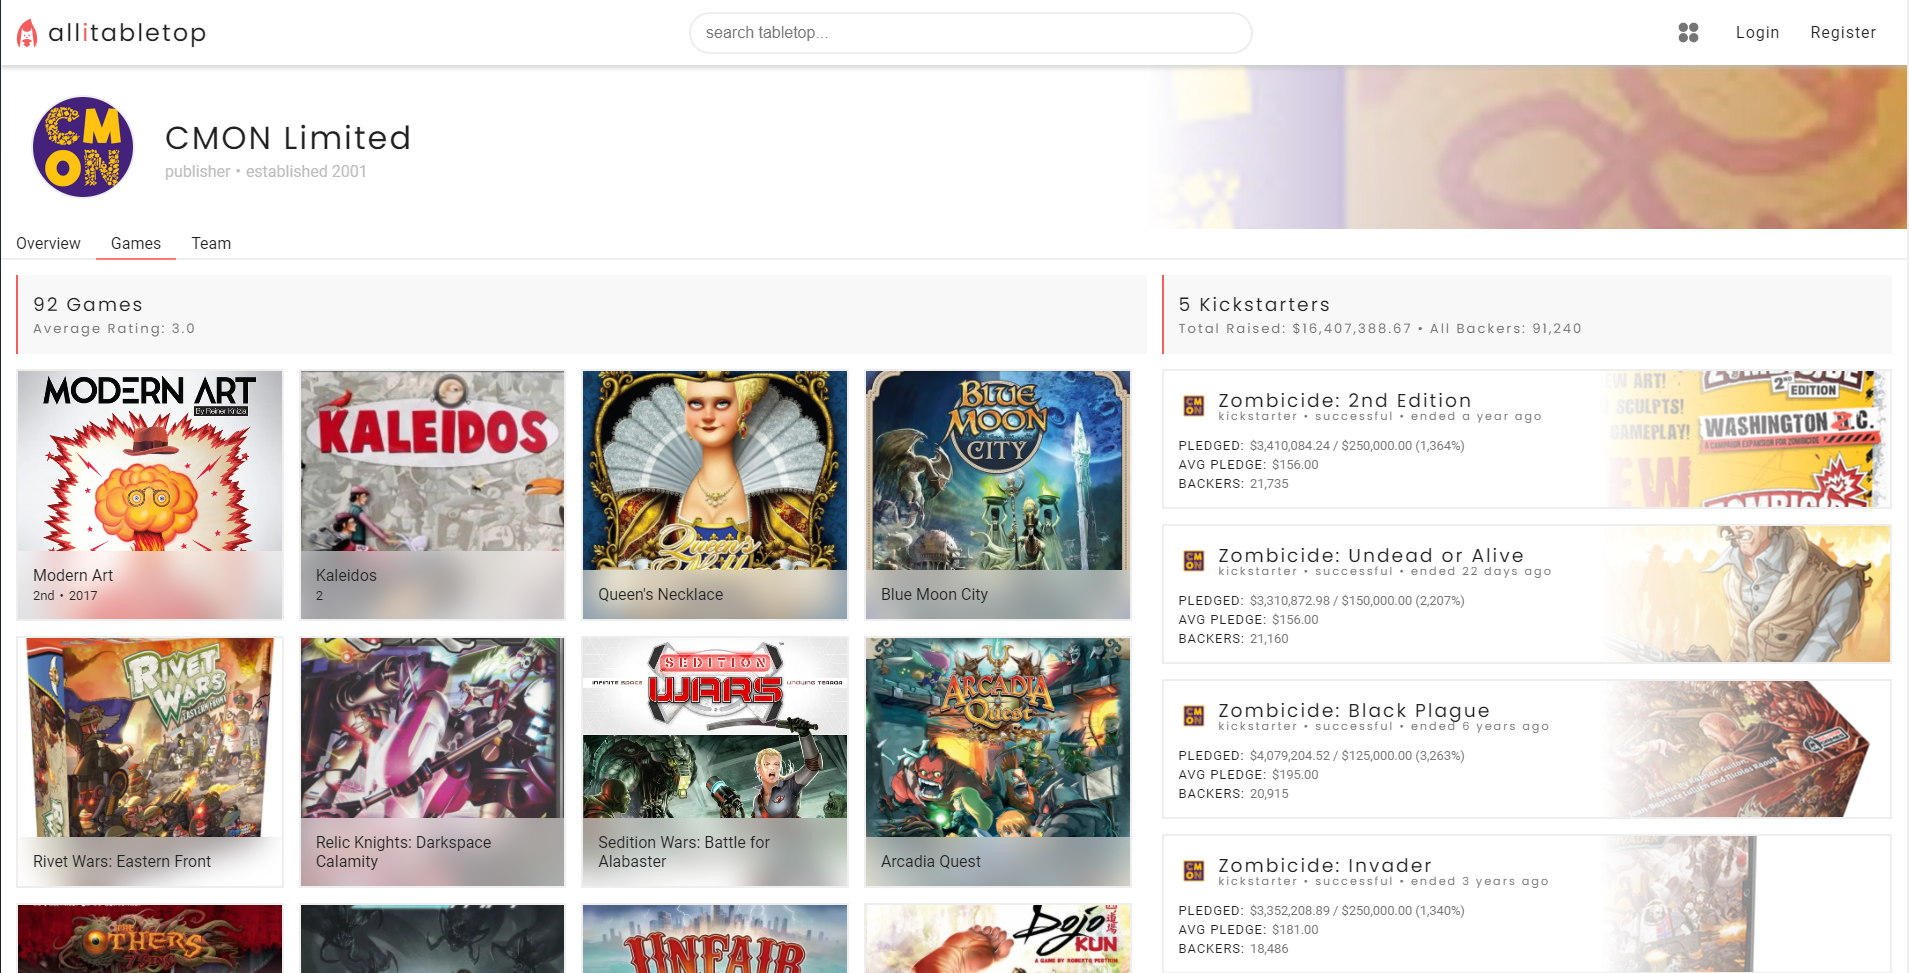Open Zombicide: Black Plague kickstarter title
1909x973 pixels.
[1354, 710]
